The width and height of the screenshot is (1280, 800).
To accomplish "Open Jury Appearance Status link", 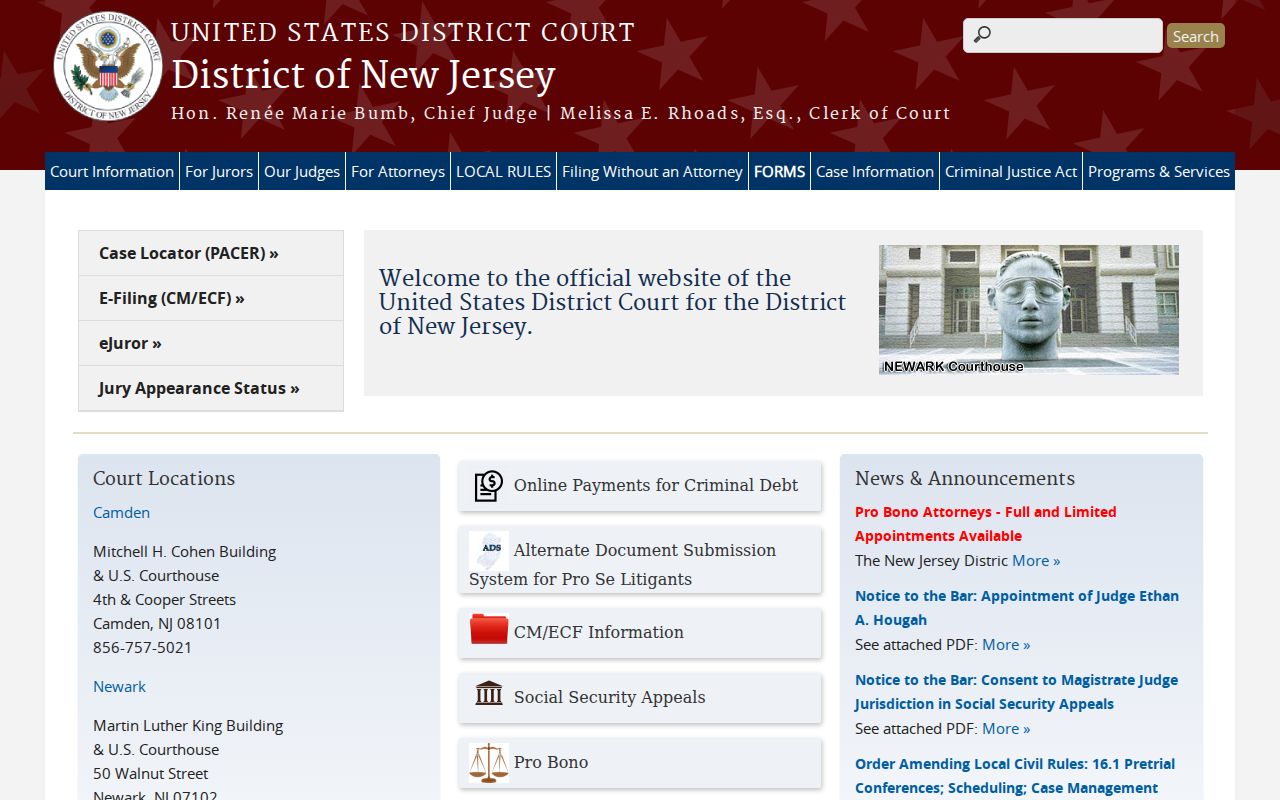I will point(211,388).
